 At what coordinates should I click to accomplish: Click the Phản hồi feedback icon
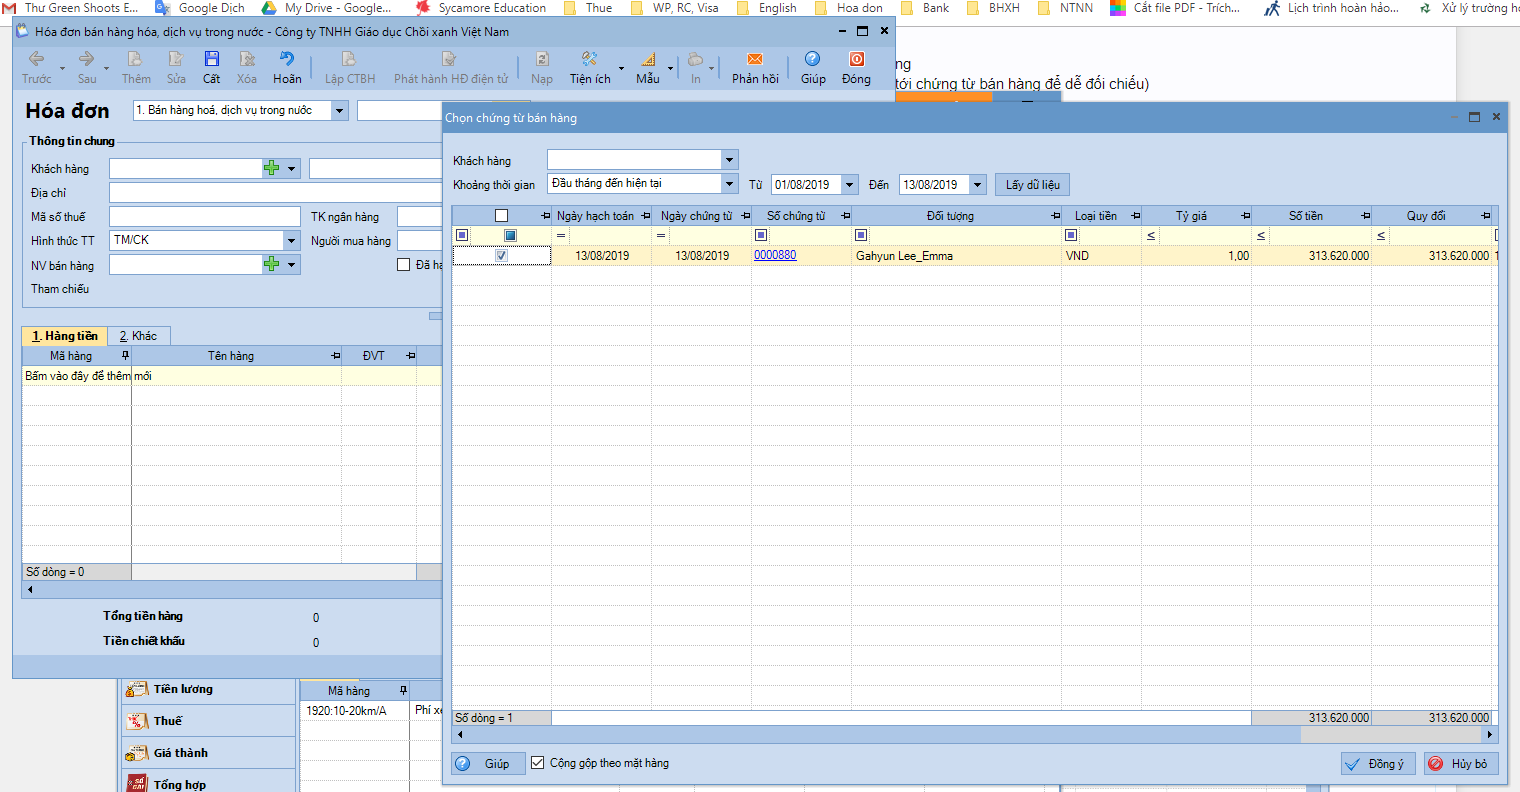pos(755,66)
